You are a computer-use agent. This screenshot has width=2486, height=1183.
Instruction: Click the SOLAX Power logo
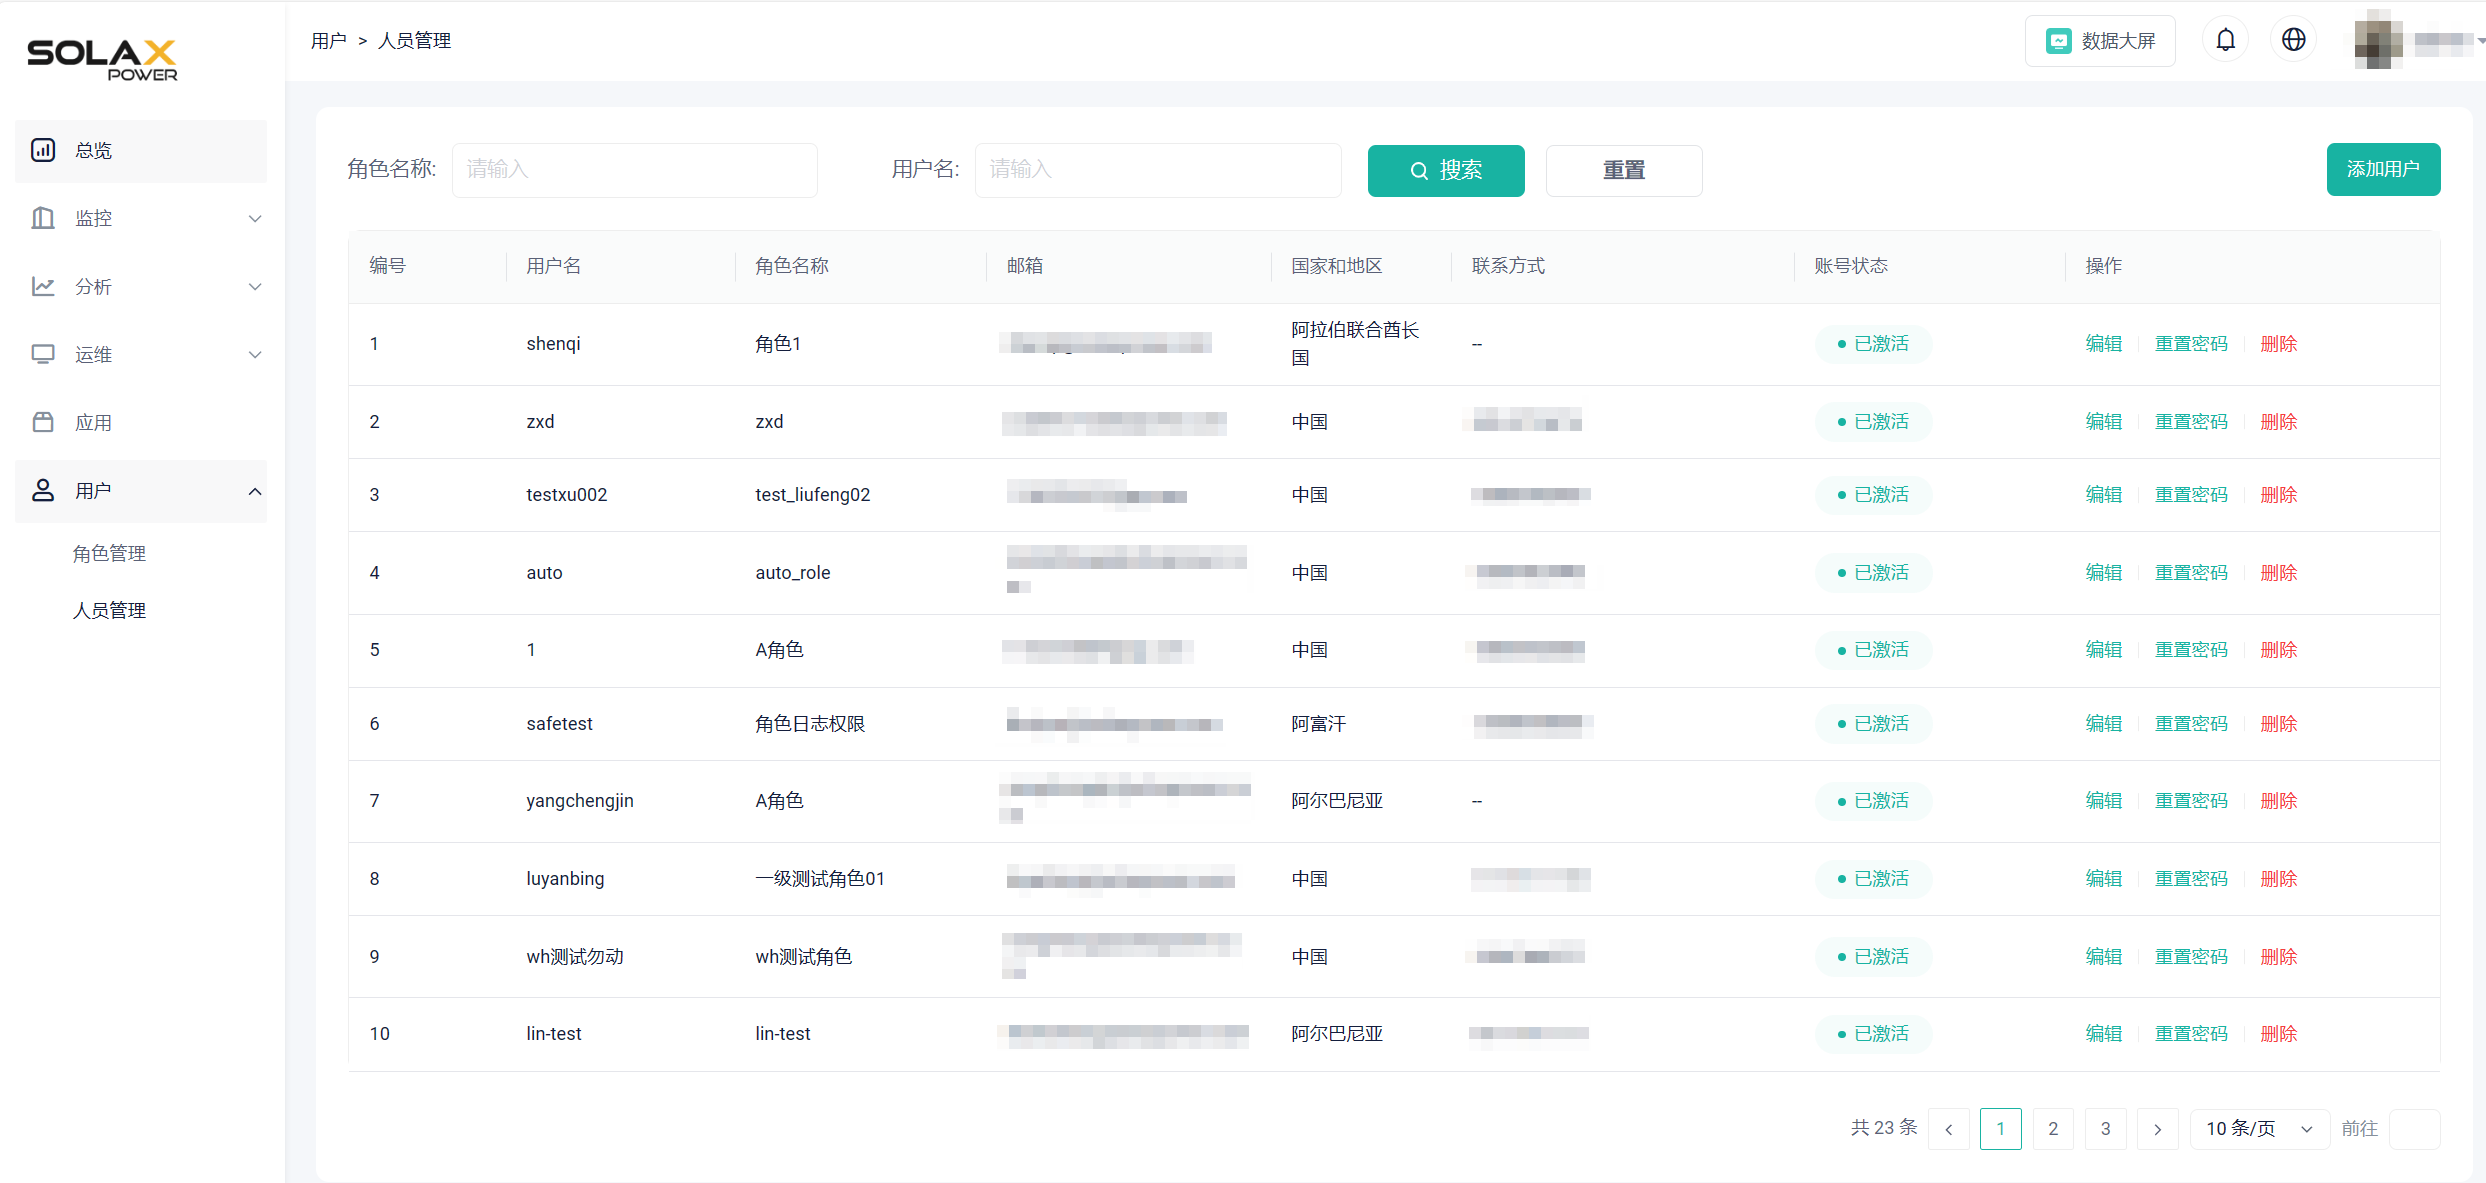(100, 60)
